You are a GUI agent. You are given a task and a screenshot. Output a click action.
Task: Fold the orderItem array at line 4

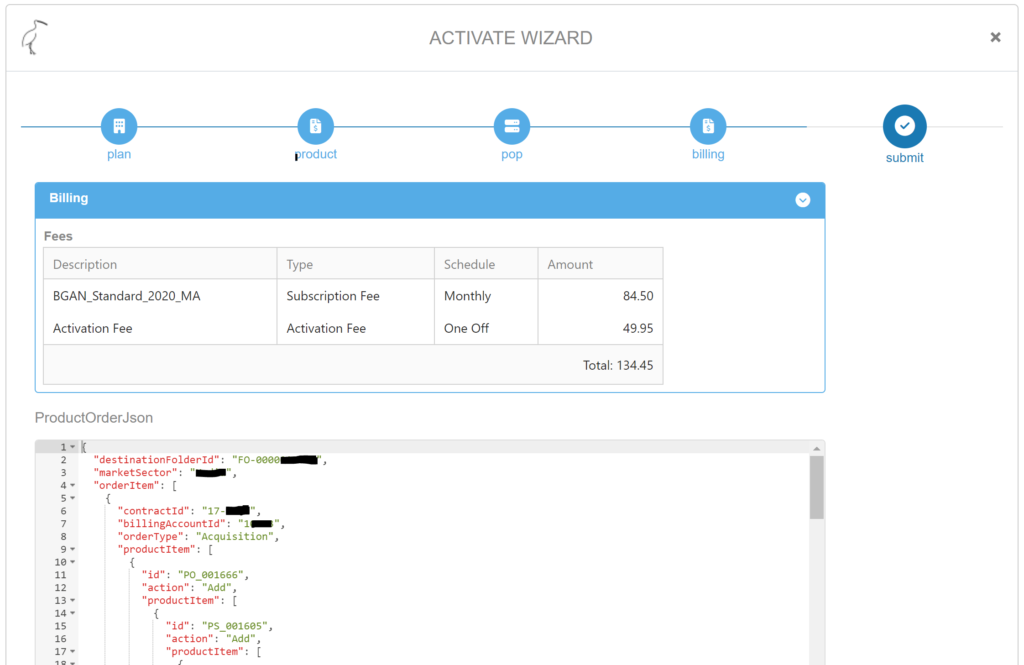[x=73, y=485]
